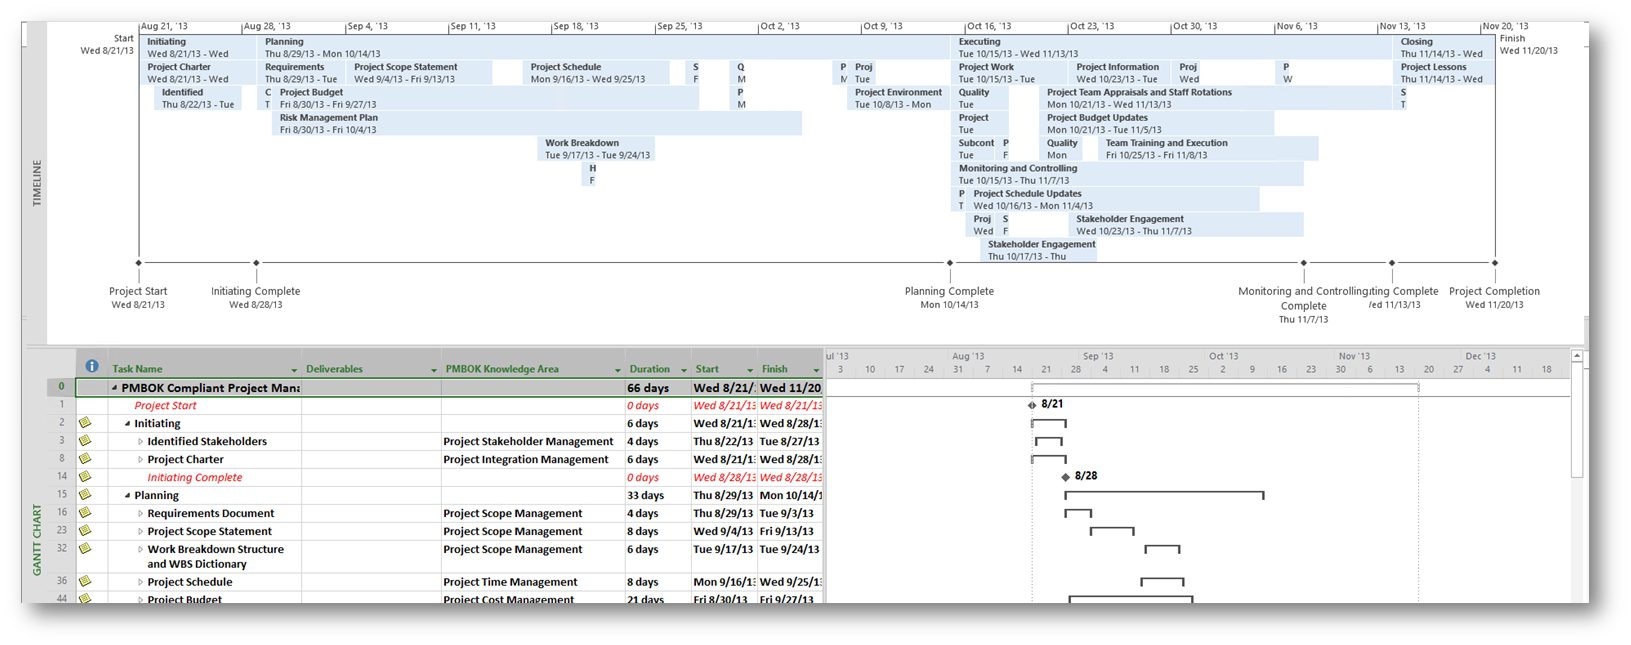Open the note icon for Requirements Document
The image size is (1631, 645).
click(x=85, y=513)
